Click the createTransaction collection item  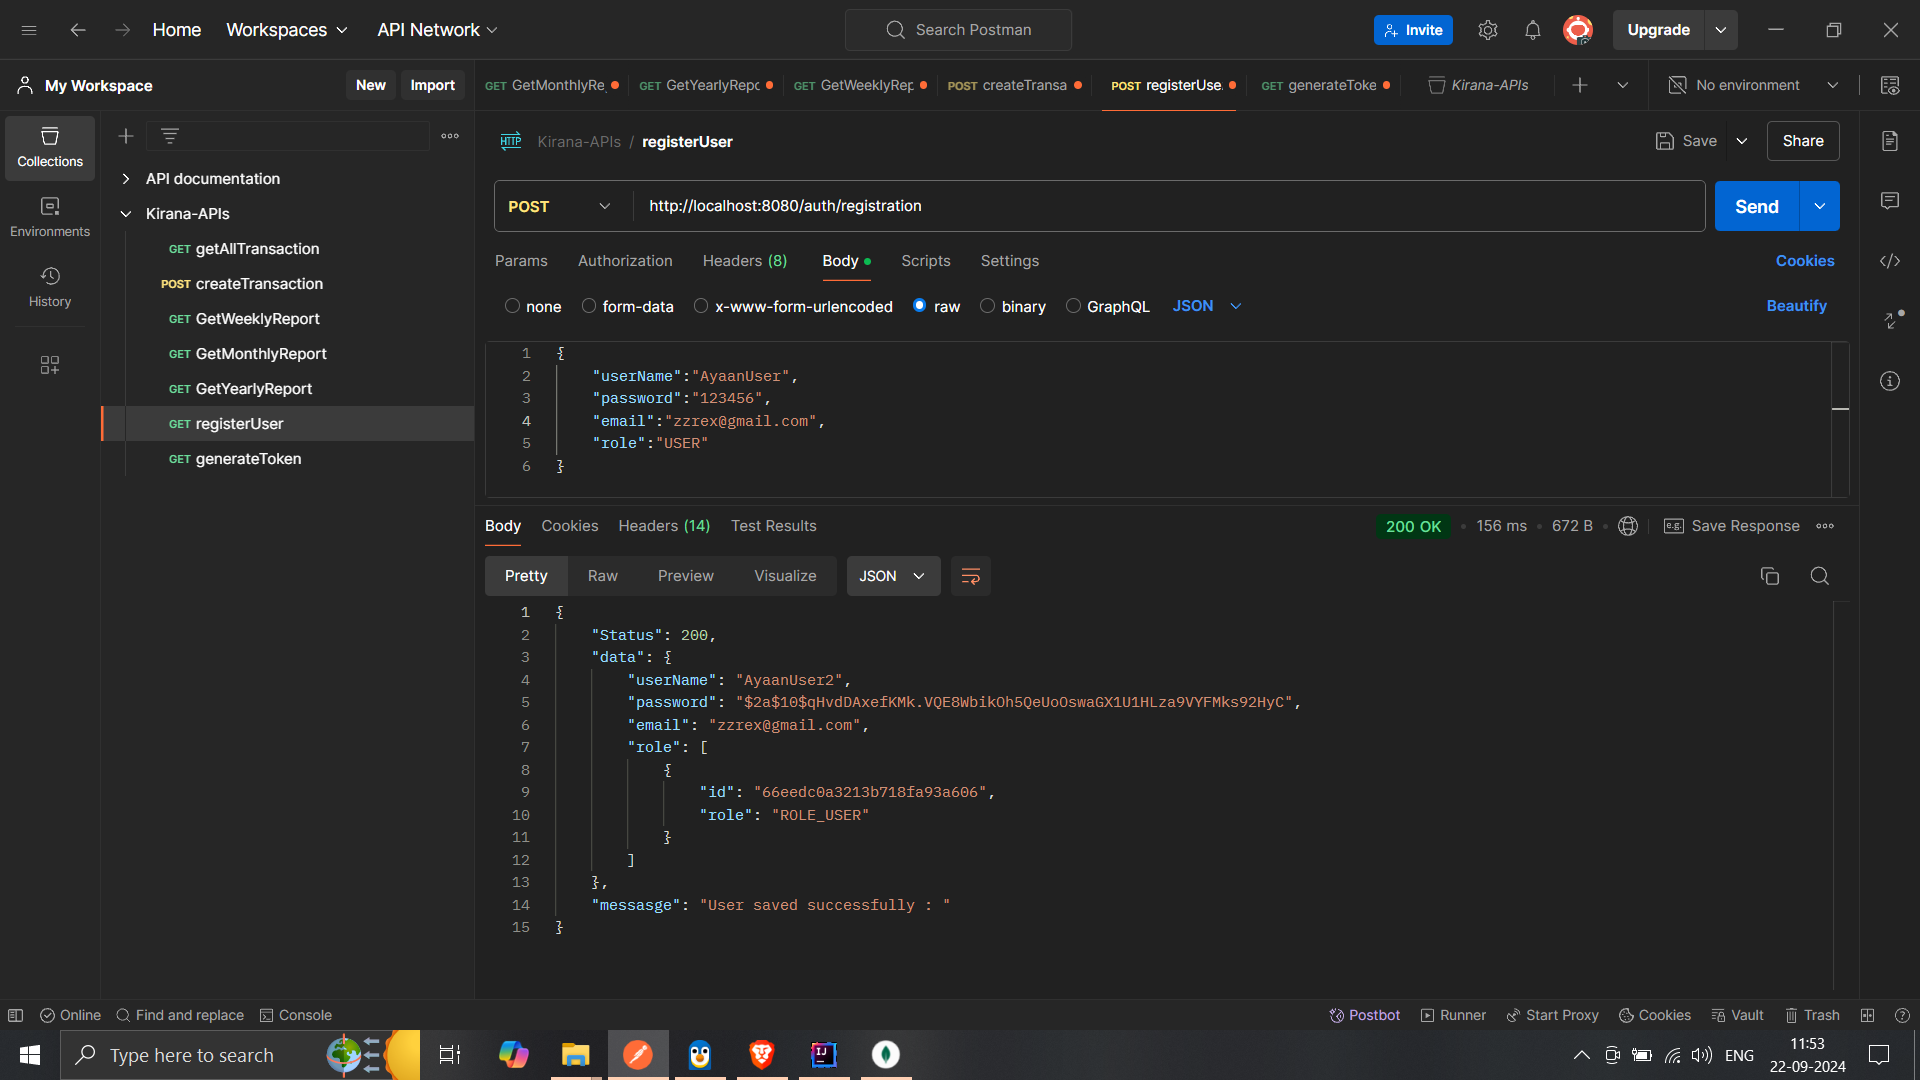[260, 284]
